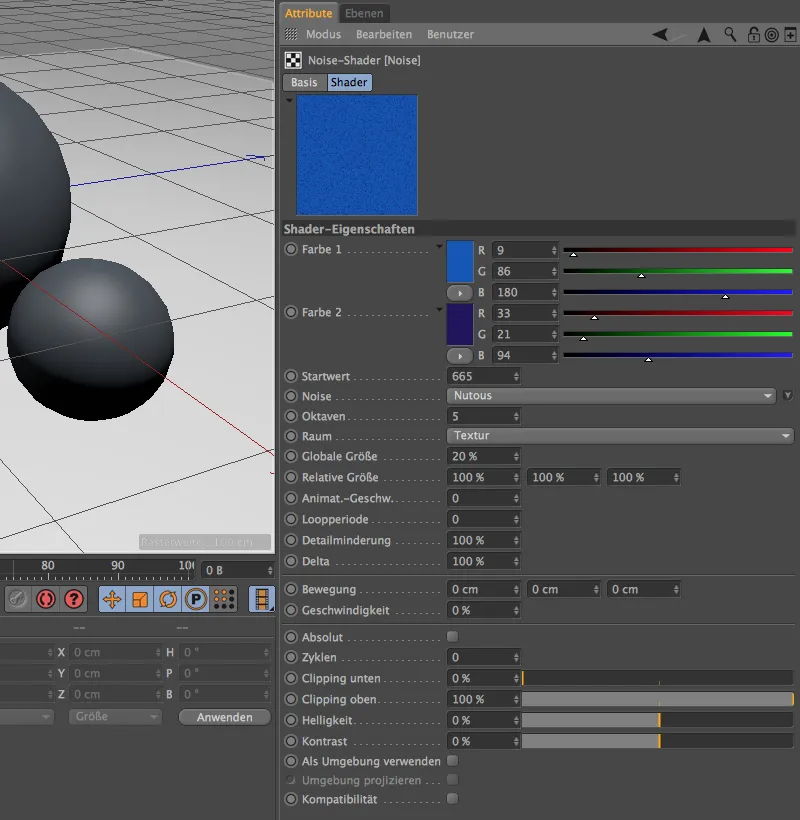This screenshot has width=800, height=820.
Task: Click the Farbe 2 dark purple swatch
Action: tap(460, 325)
